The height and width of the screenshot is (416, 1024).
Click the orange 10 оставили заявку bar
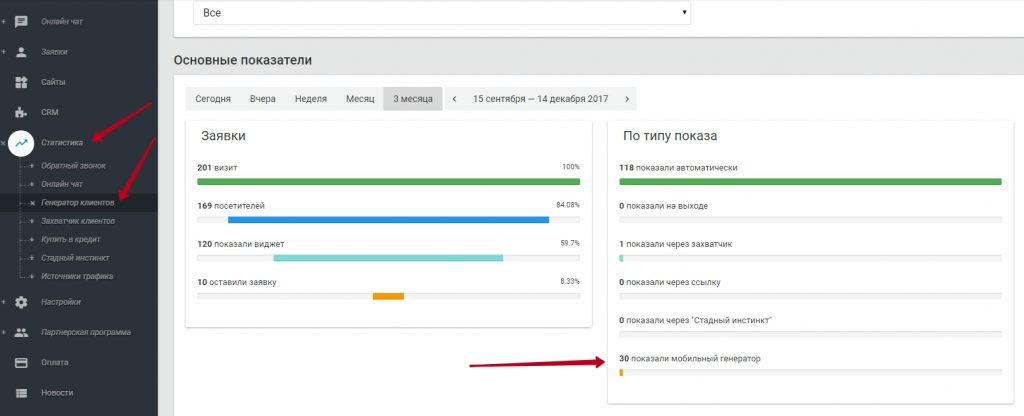[389, 296]
